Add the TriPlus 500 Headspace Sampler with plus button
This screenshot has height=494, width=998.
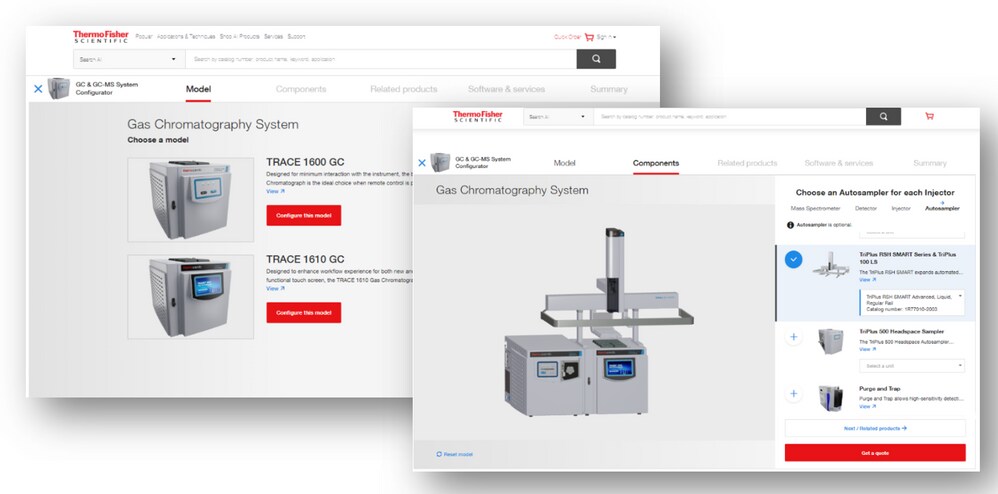[x=793, y=337]
